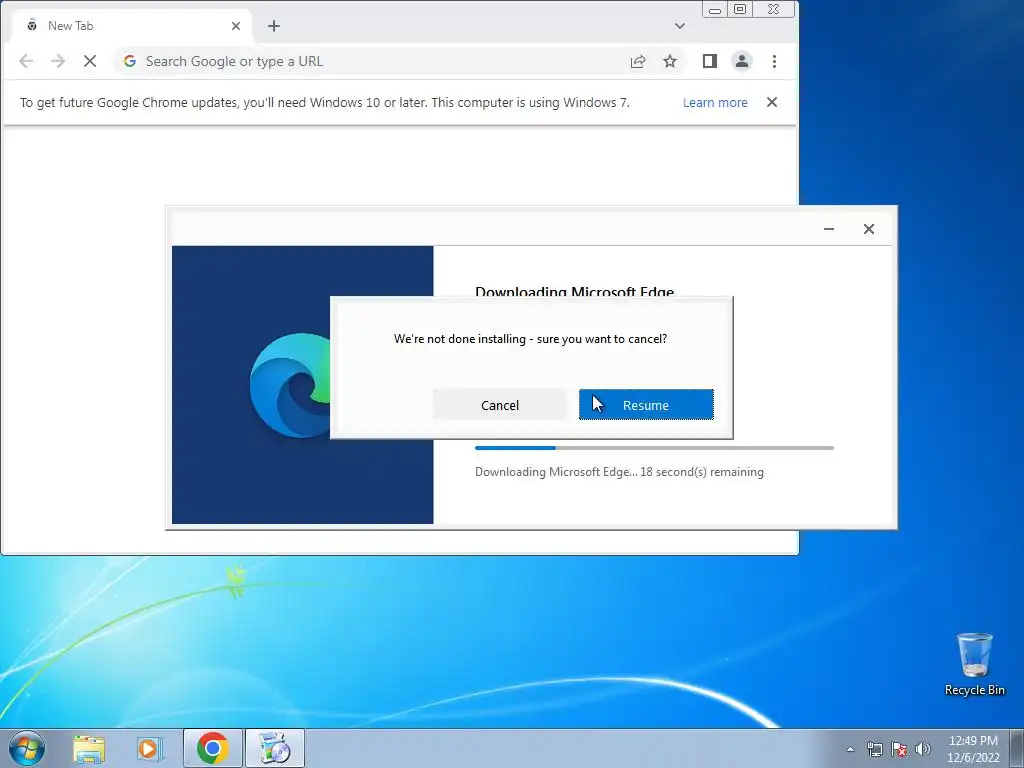1024x768 pixels.
Task: Click the Resume button in the dialog
Action: [646, 405]
